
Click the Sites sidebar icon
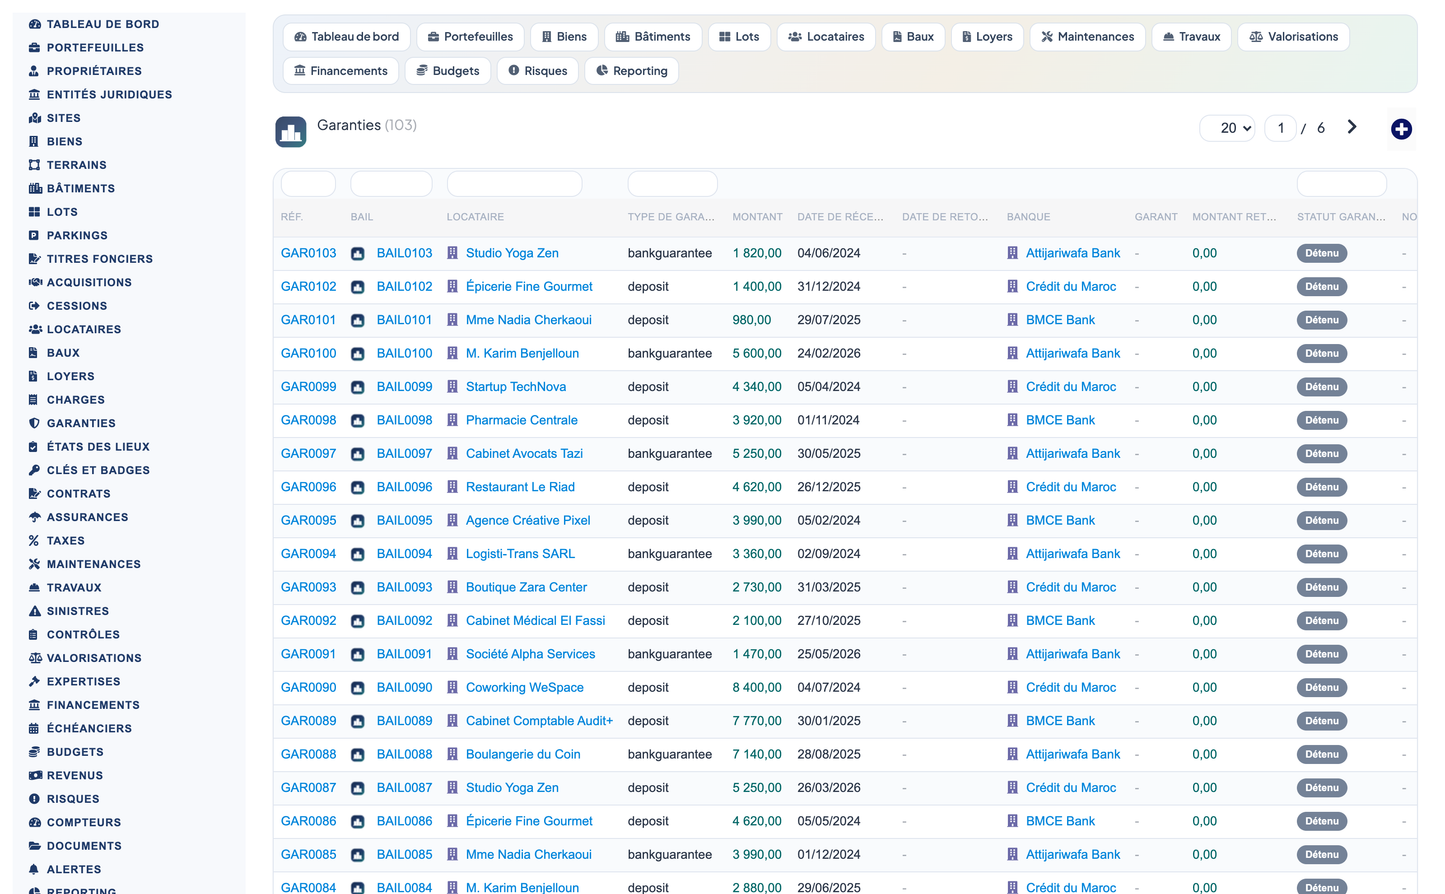pos(35,118)
